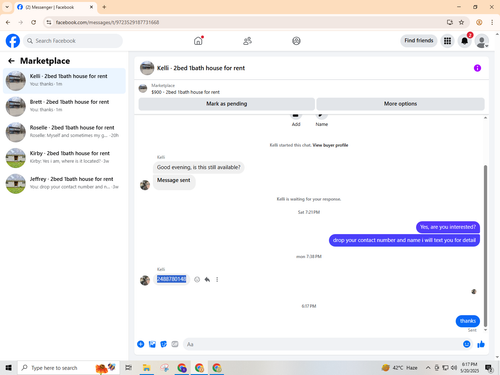The height and width of the screenshot is (375, 500).
Task: Go back from Marketplace chats list
Action: [11, 61]
